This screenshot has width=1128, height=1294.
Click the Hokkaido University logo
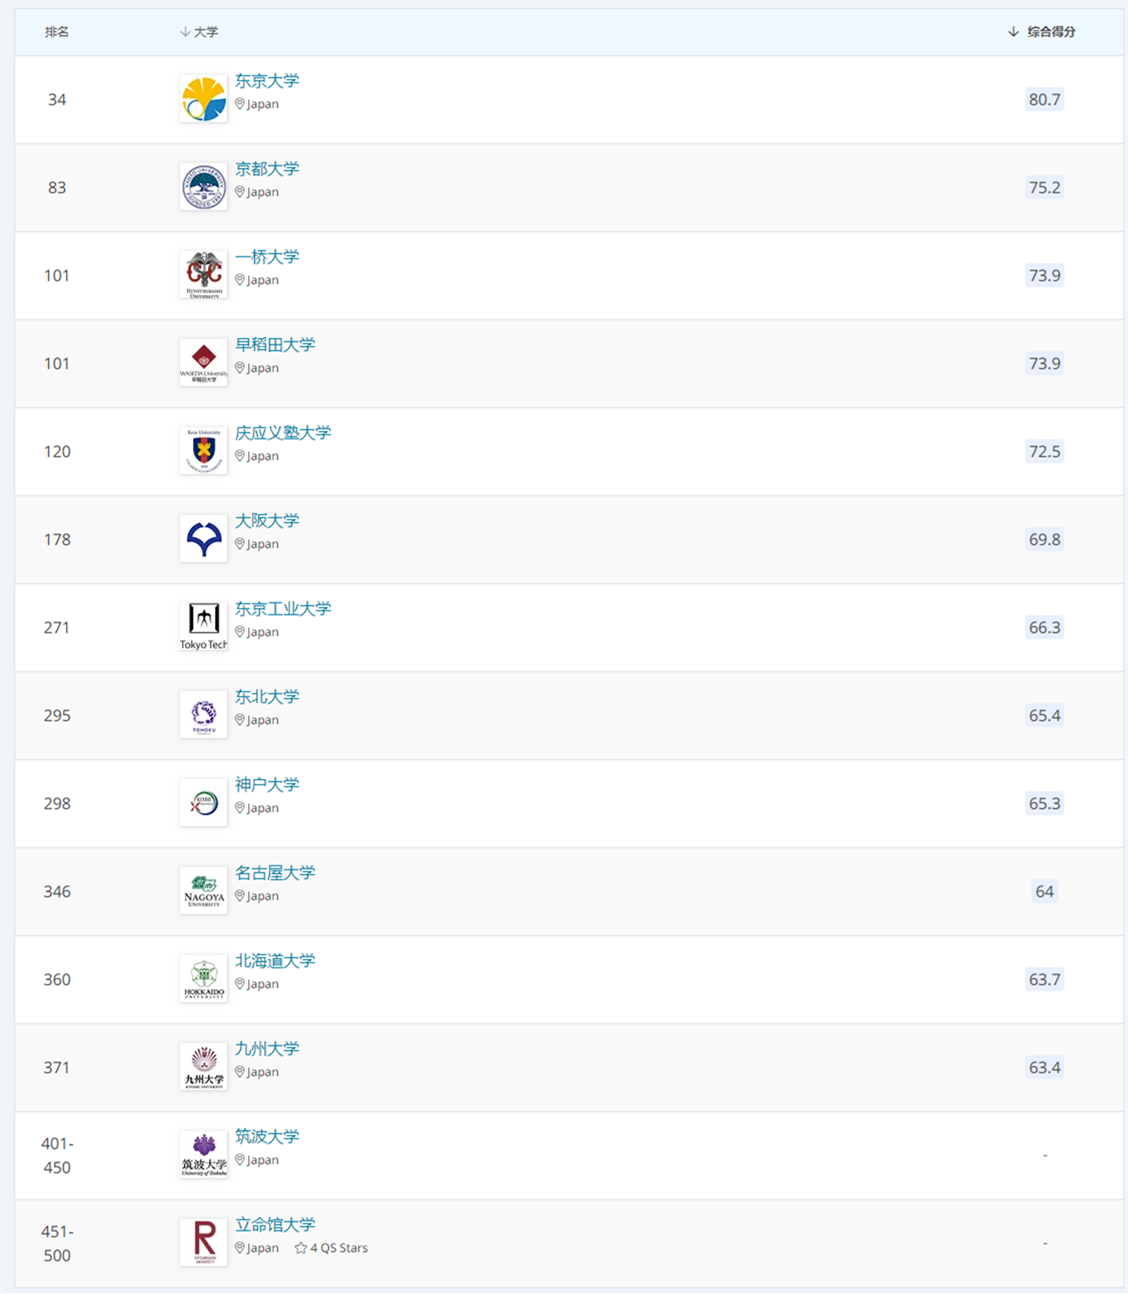[x=204, y=979]
